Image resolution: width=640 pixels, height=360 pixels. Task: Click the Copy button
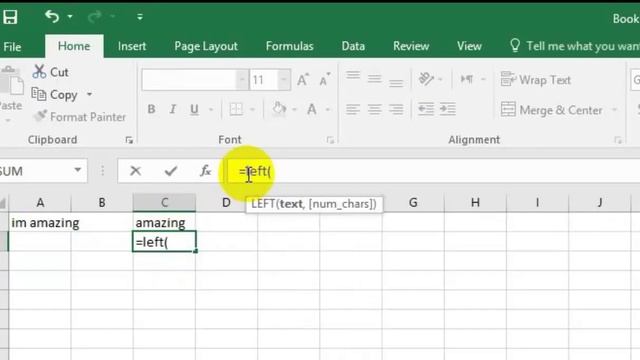55,95
